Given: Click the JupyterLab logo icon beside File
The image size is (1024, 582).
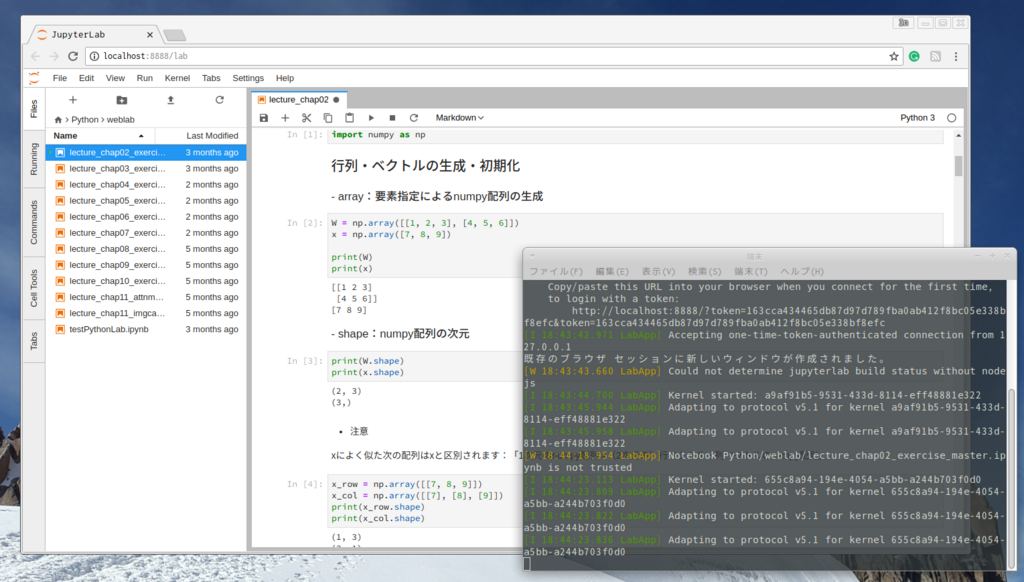Looking at the screenshot, I should click(34, 78).
